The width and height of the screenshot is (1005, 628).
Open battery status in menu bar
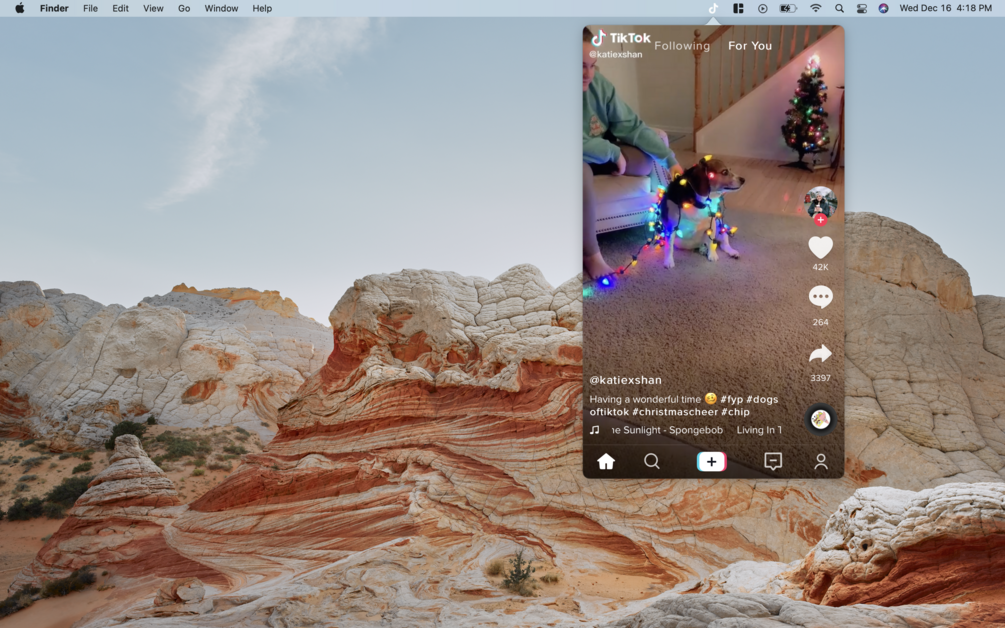click(x=788, y=8)
